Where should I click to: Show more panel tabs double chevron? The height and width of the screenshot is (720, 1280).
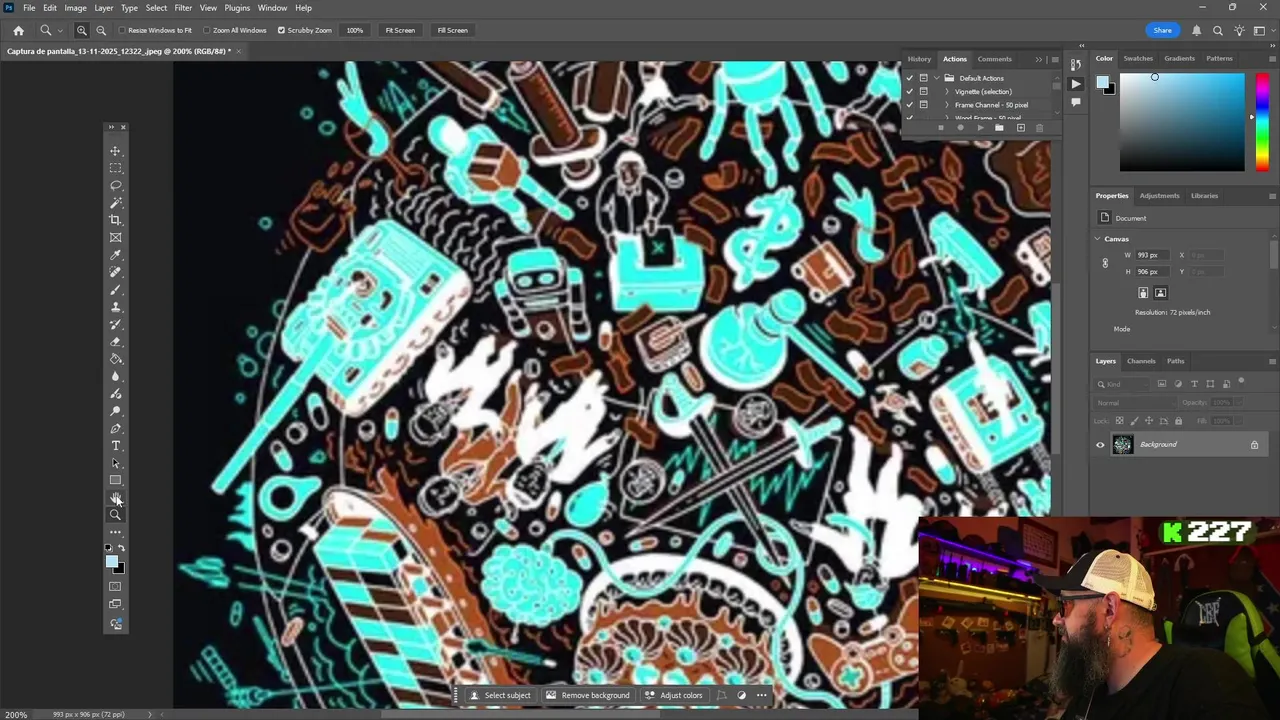tap(1038, 59)
